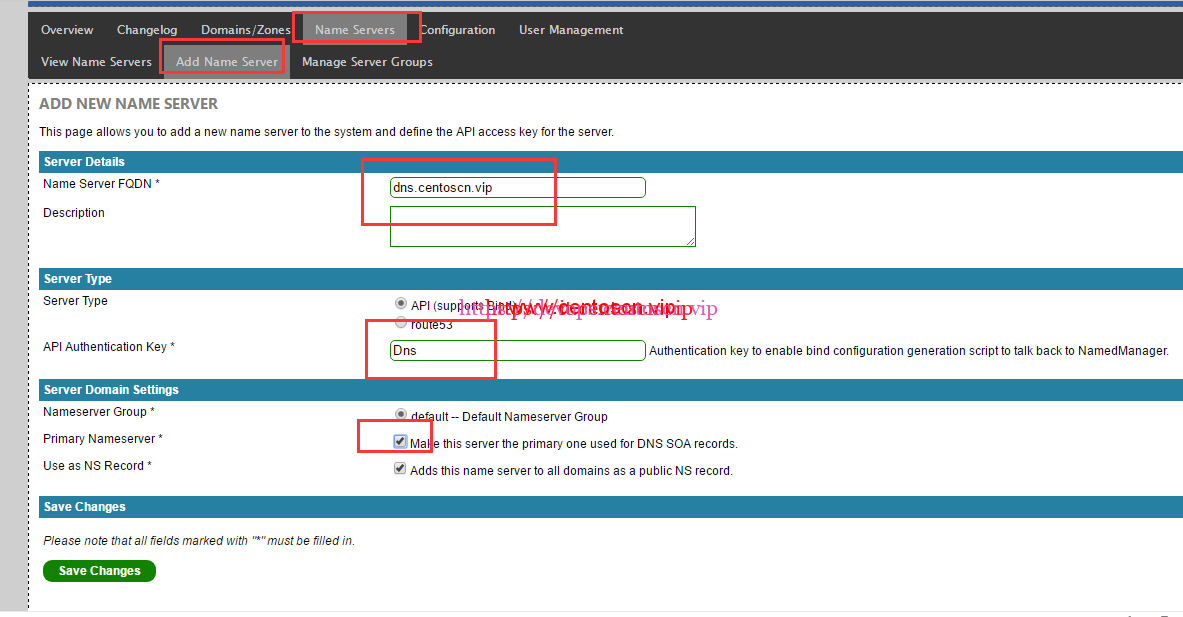
Task: Toggle the Primary Nameserver checkbox
Action: (400, 441)
